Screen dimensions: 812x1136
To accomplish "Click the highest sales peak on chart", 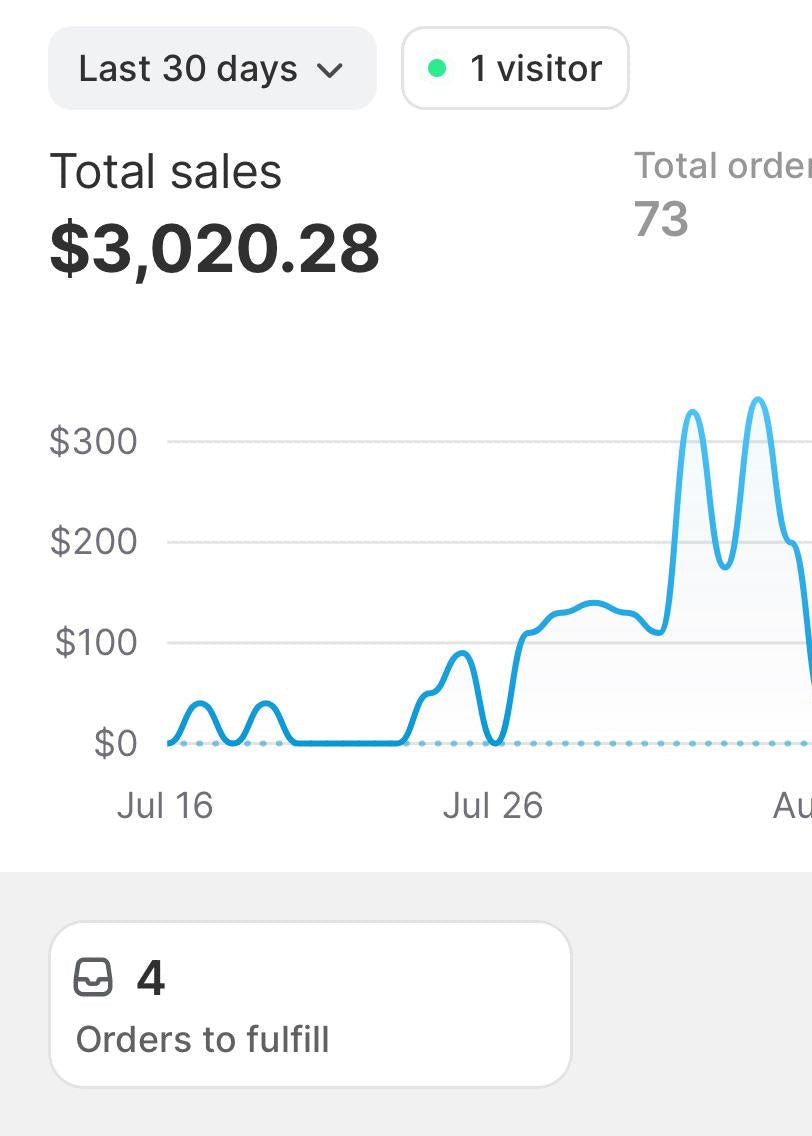I will (758, 399).
